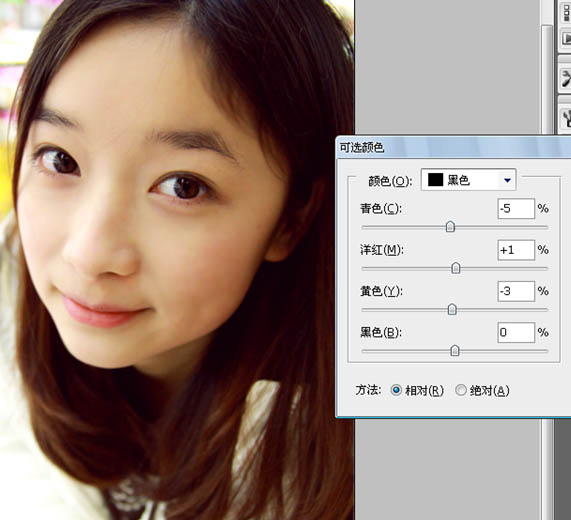Select the 绝对 (Absolute) method radio button
The height and width of the screenshot is (520, 571).
click(460, 390)
